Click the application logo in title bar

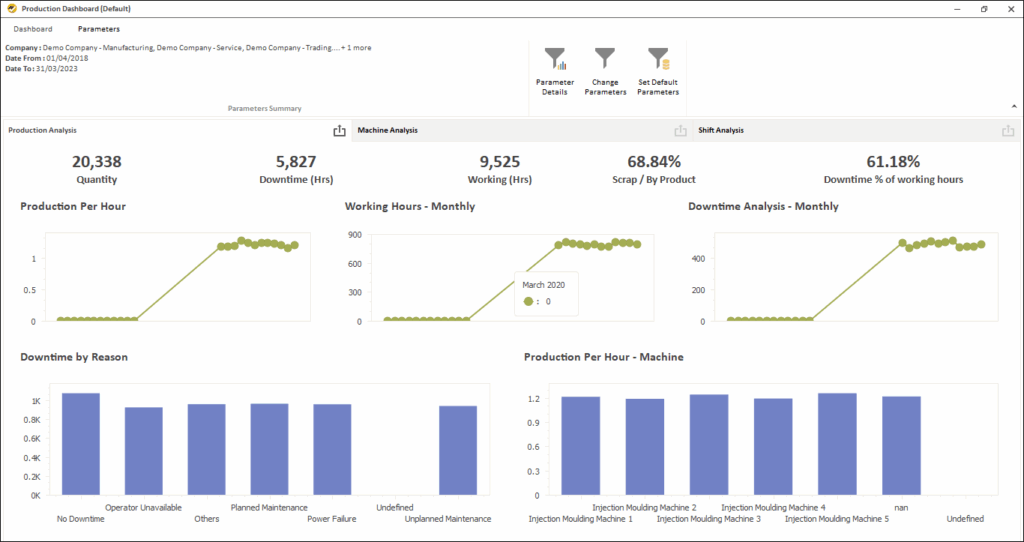pyautogui.click(x=11, y=9)
